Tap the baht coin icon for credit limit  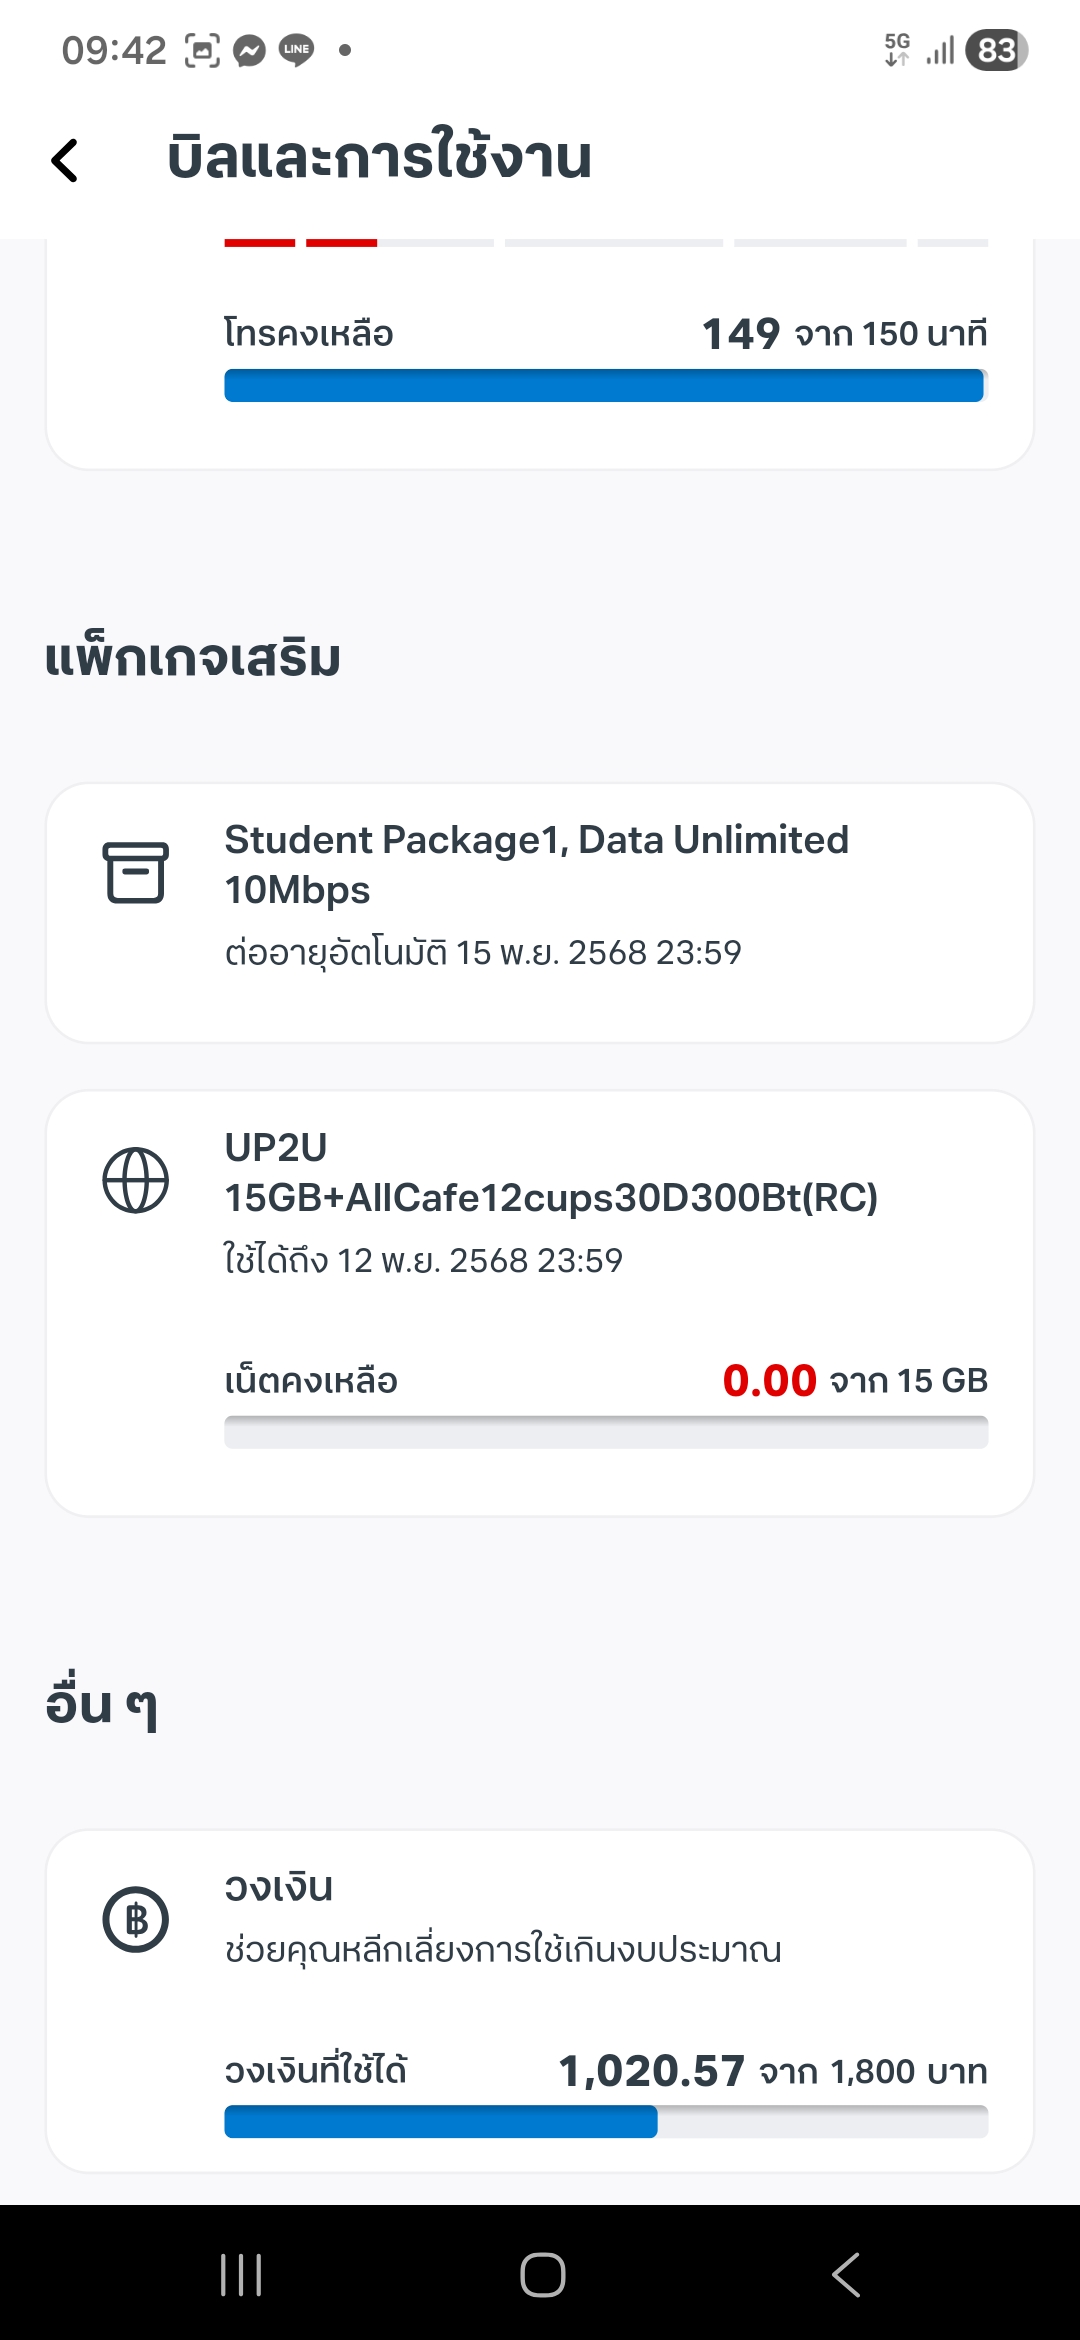135,1919
